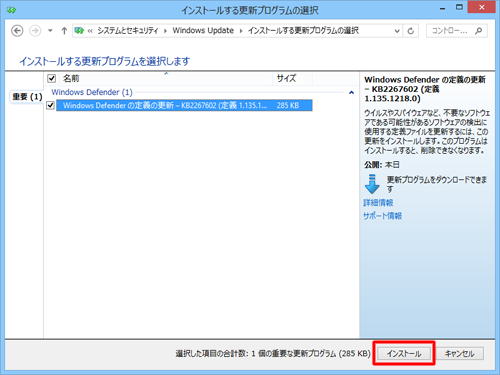Sort by the 名前 column header
Viewport: 500px width, 375px height.
click(166, 79)
